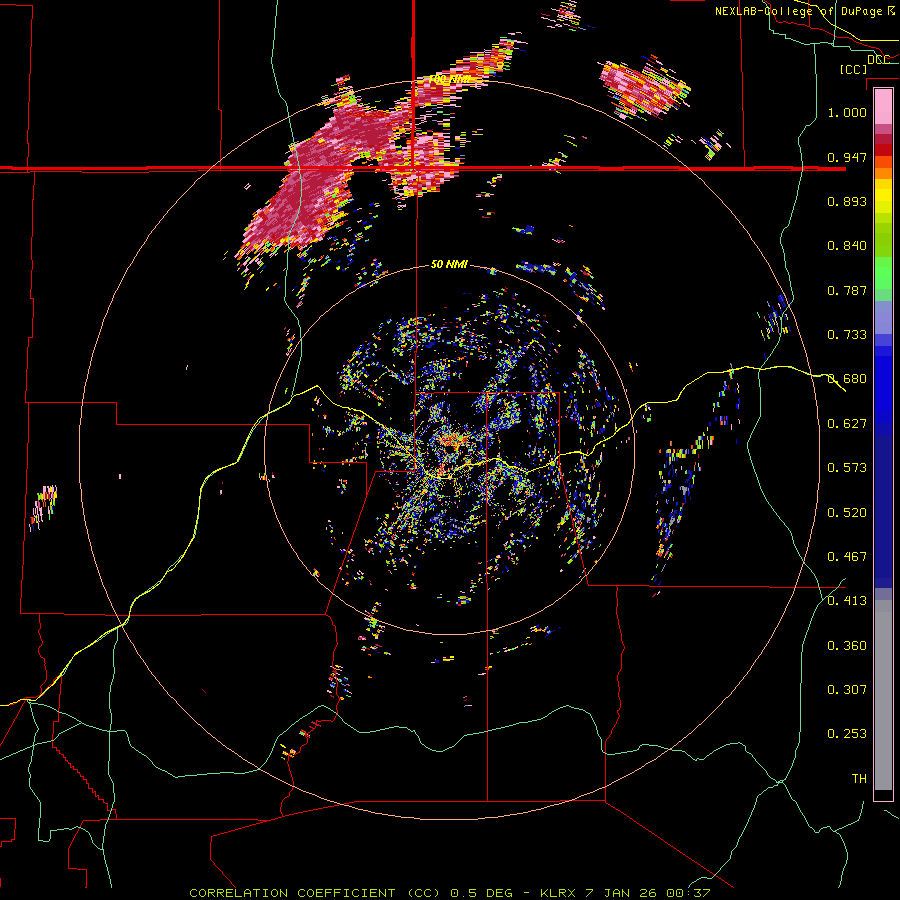Select the 0.307 legend value
900x900 pixels.
(x=847, y=690)
